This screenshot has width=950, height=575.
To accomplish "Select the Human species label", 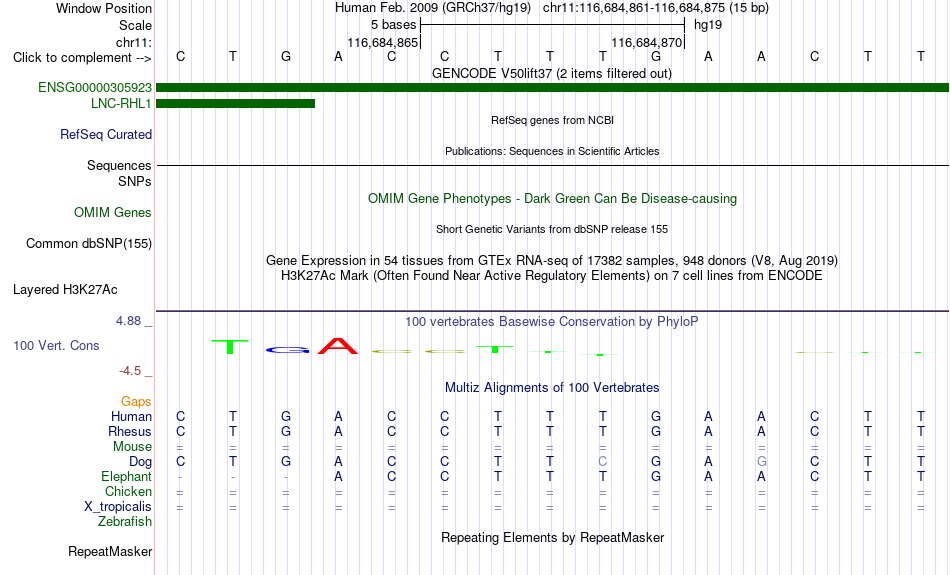I will pos(131,416).
